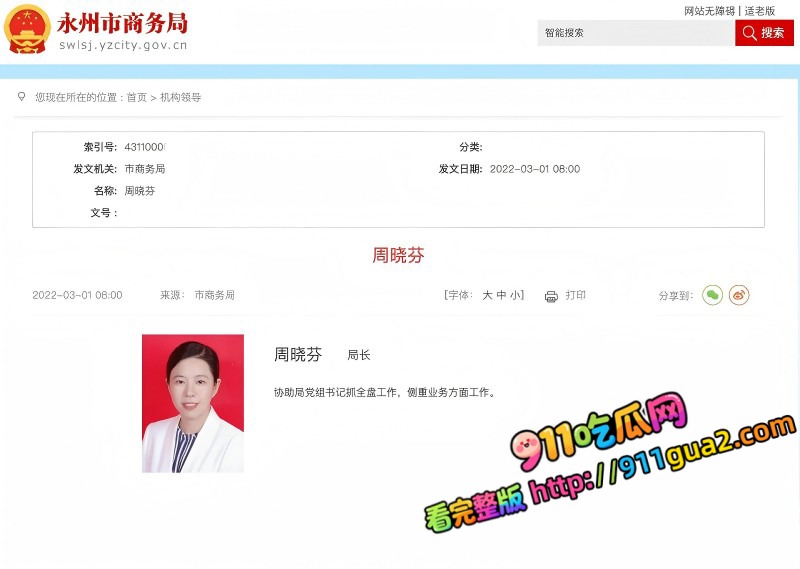Share to WeChat via green icon
This screenshot has width=800, height=569.
(x=712, y=295)
